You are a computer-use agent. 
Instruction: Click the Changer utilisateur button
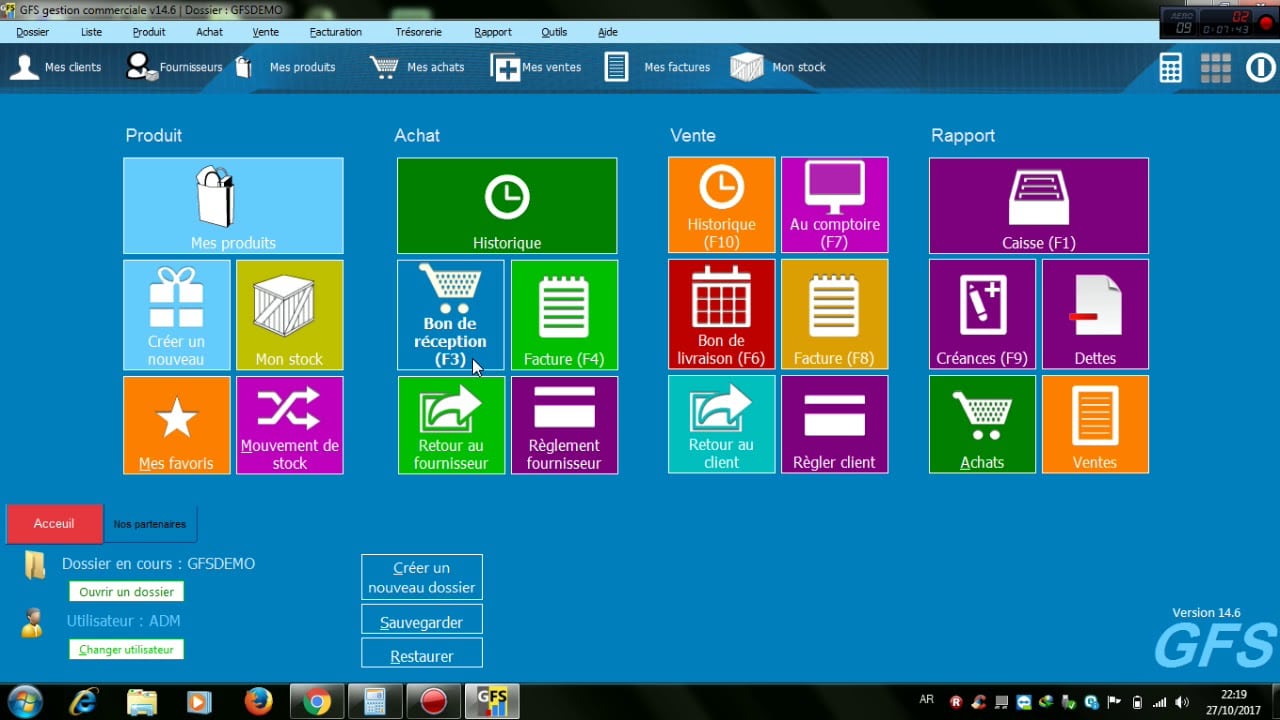tap(126, 650)
